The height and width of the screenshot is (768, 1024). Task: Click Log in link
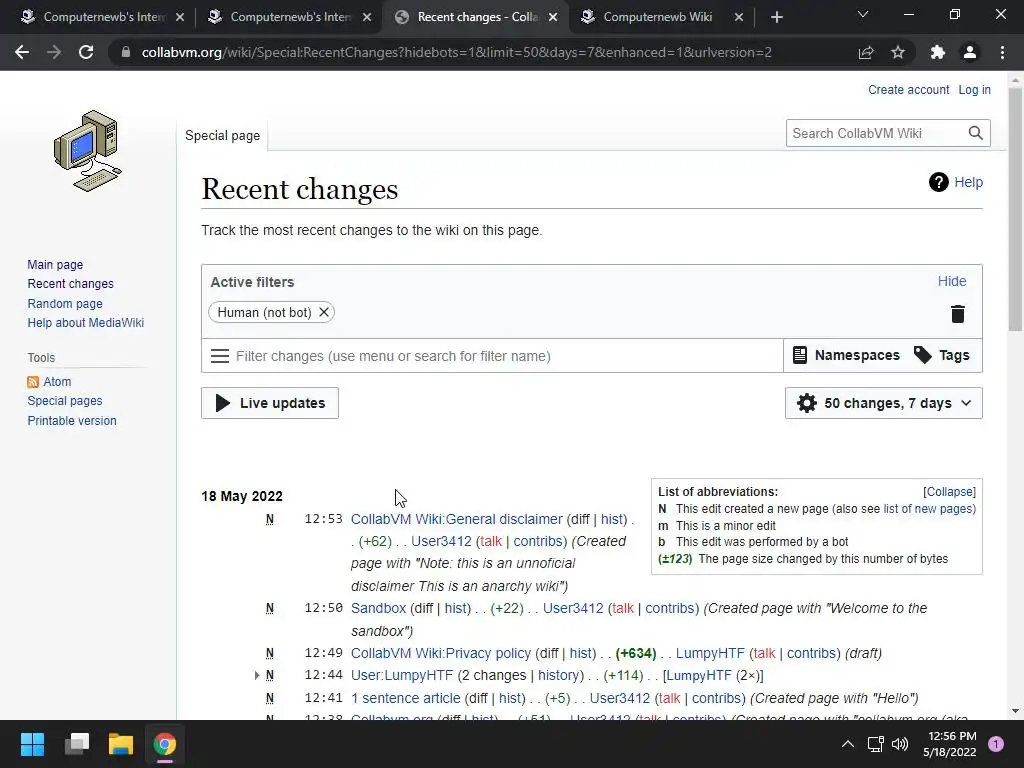pyautogui.click(x=974, y=89)
